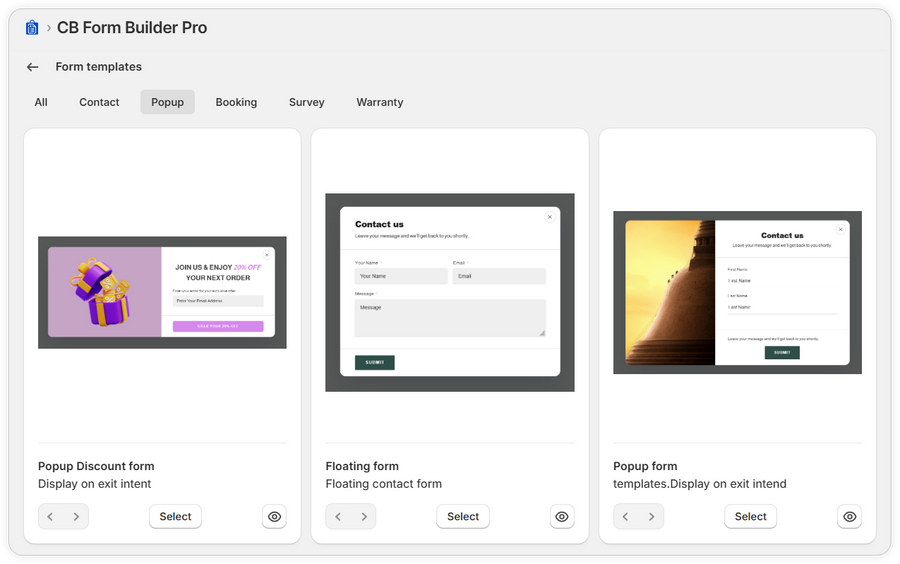900x564 pixels.
Task: Preview Popup Discount form with eye icon
Action: pos(274,516)
